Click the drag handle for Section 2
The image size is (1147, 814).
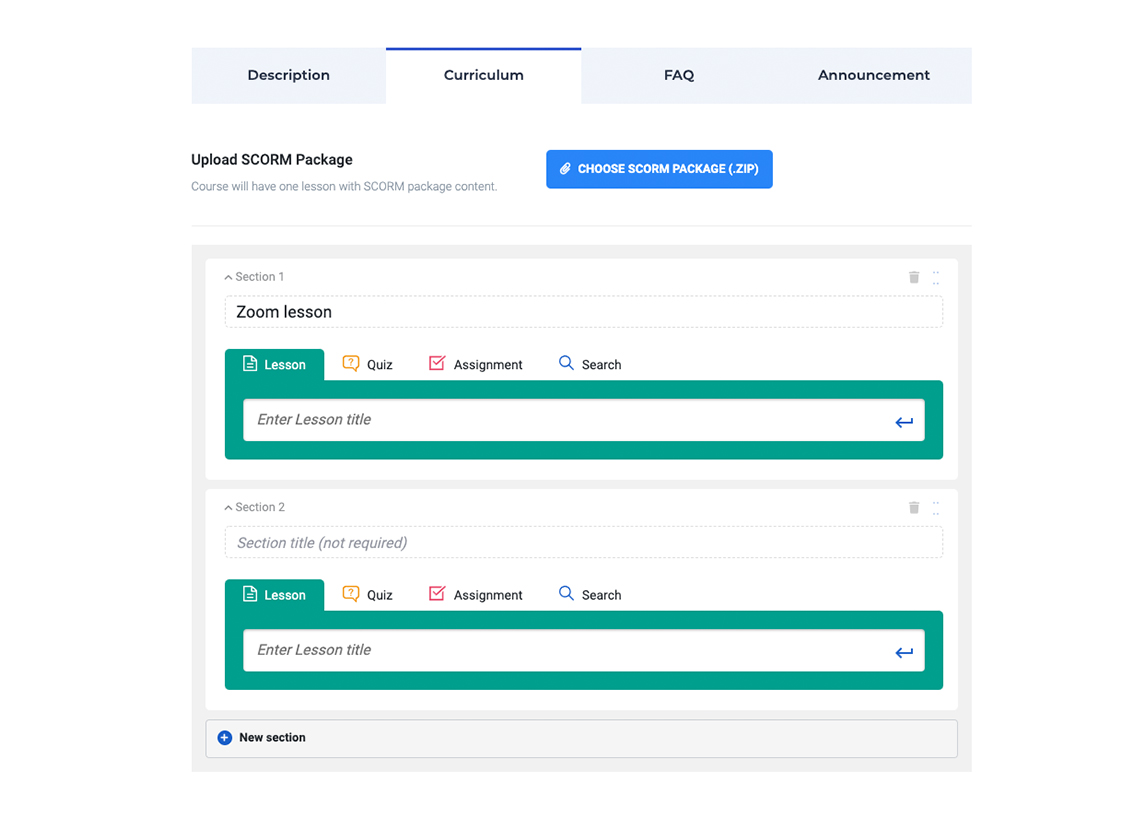936,508
